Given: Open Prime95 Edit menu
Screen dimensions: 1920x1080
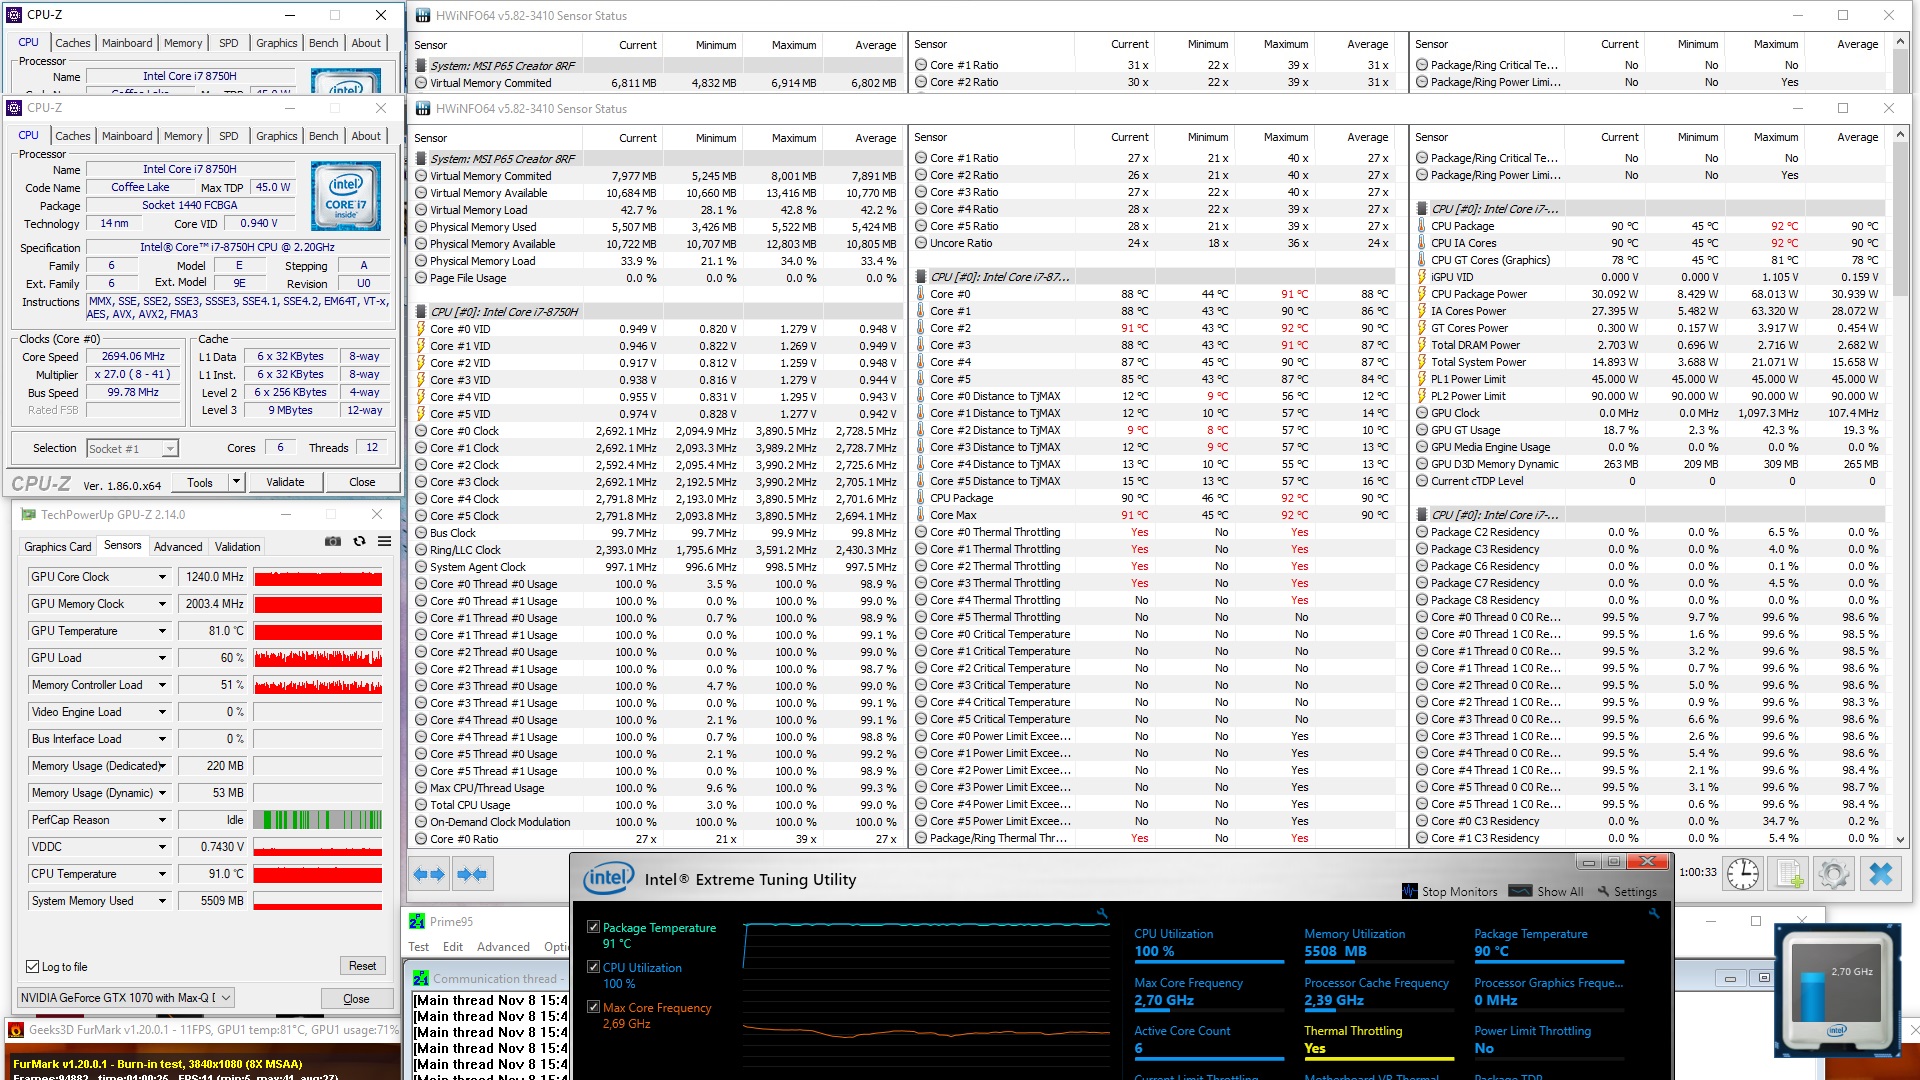Looking at the screenshot, I should tap(453, 947).
